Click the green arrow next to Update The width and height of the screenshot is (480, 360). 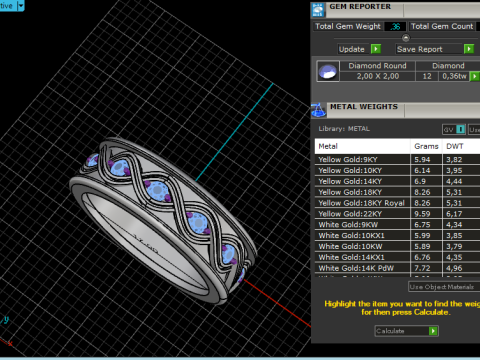point(376,49)
